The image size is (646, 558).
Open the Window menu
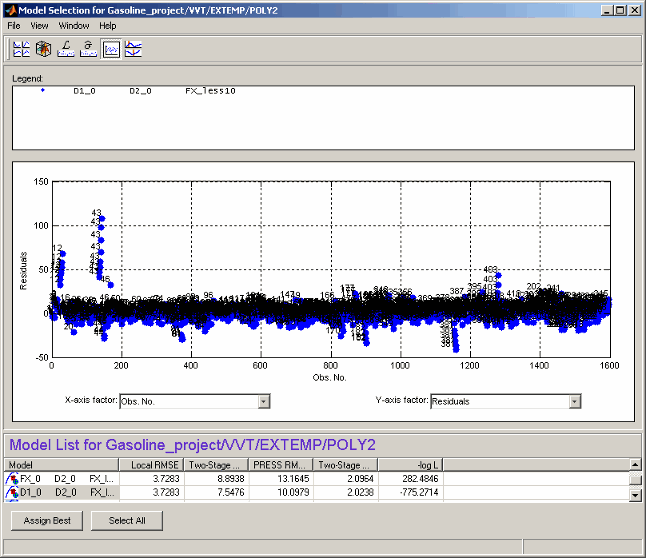tap(73, 25)
